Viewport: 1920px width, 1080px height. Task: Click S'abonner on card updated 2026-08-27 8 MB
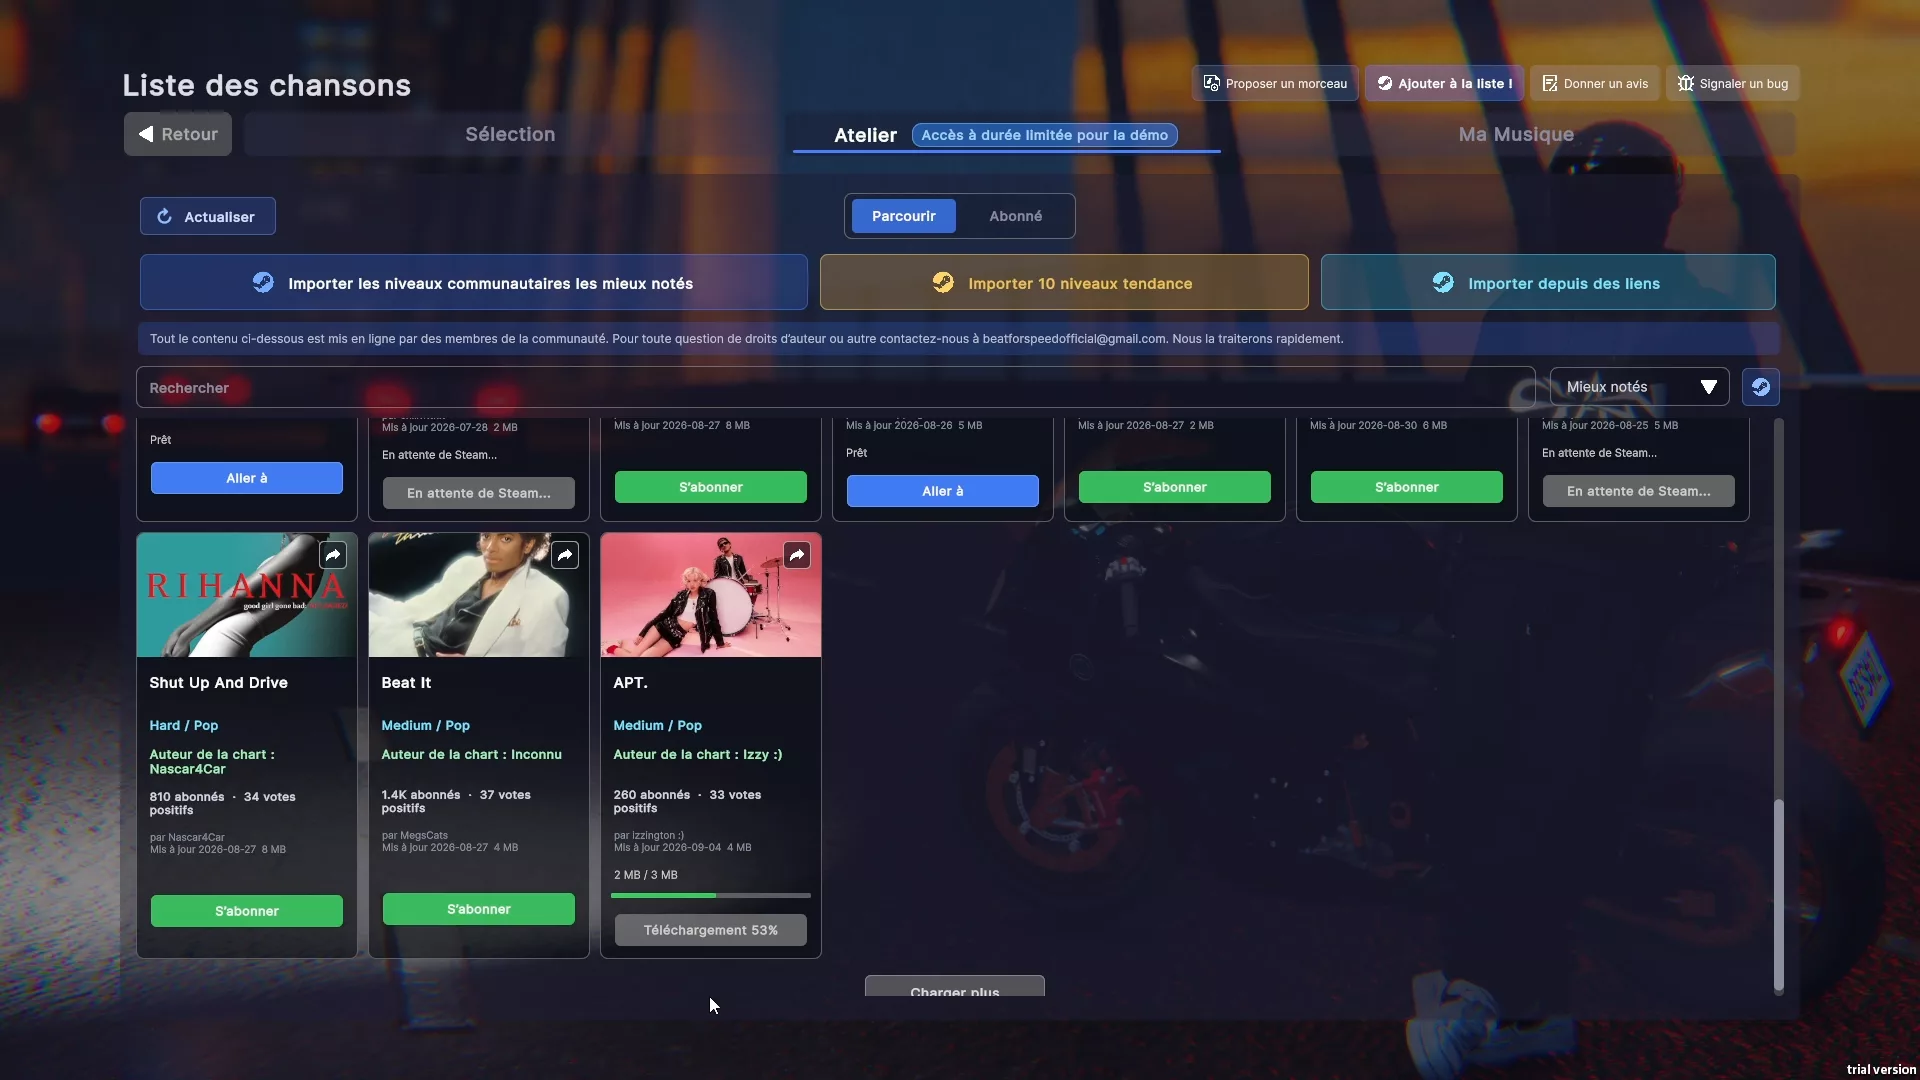pyautogui.click(x=711, y=487)
